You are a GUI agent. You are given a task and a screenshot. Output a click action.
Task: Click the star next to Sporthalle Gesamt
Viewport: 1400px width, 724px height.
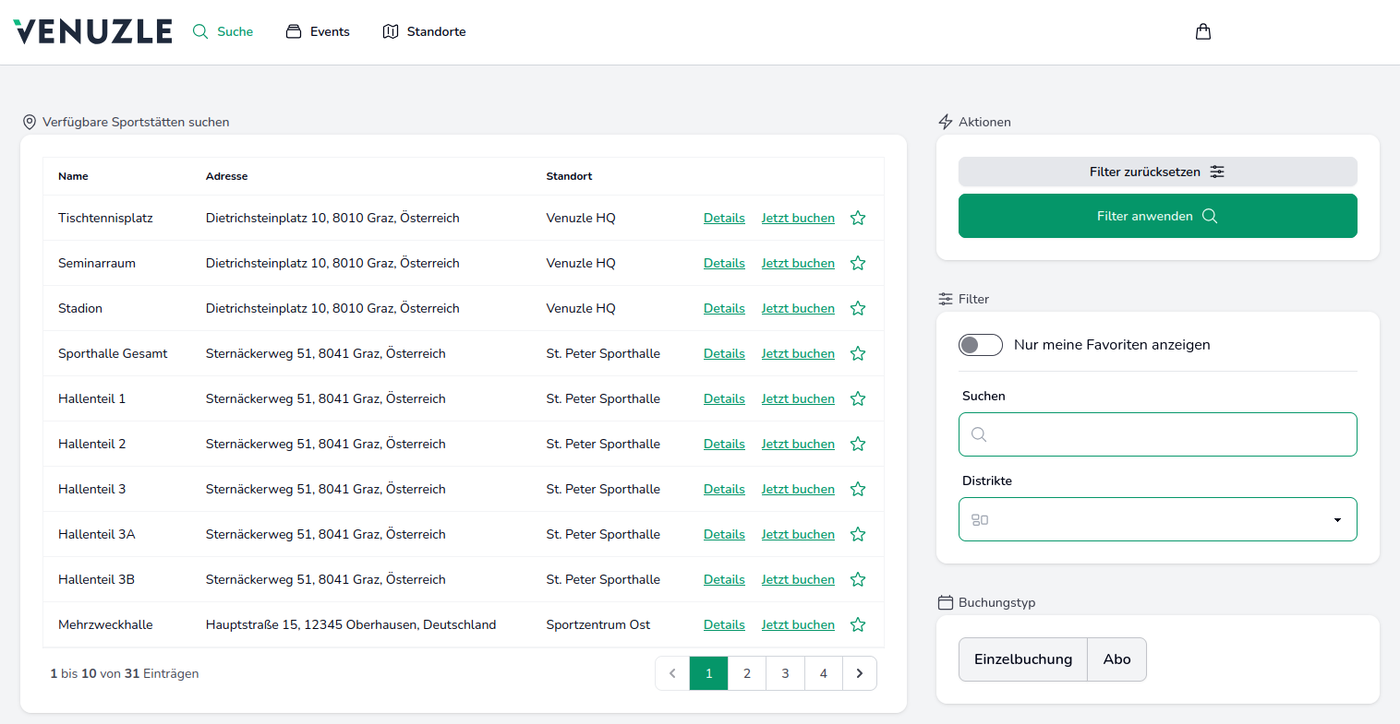[x=857, y=354]
